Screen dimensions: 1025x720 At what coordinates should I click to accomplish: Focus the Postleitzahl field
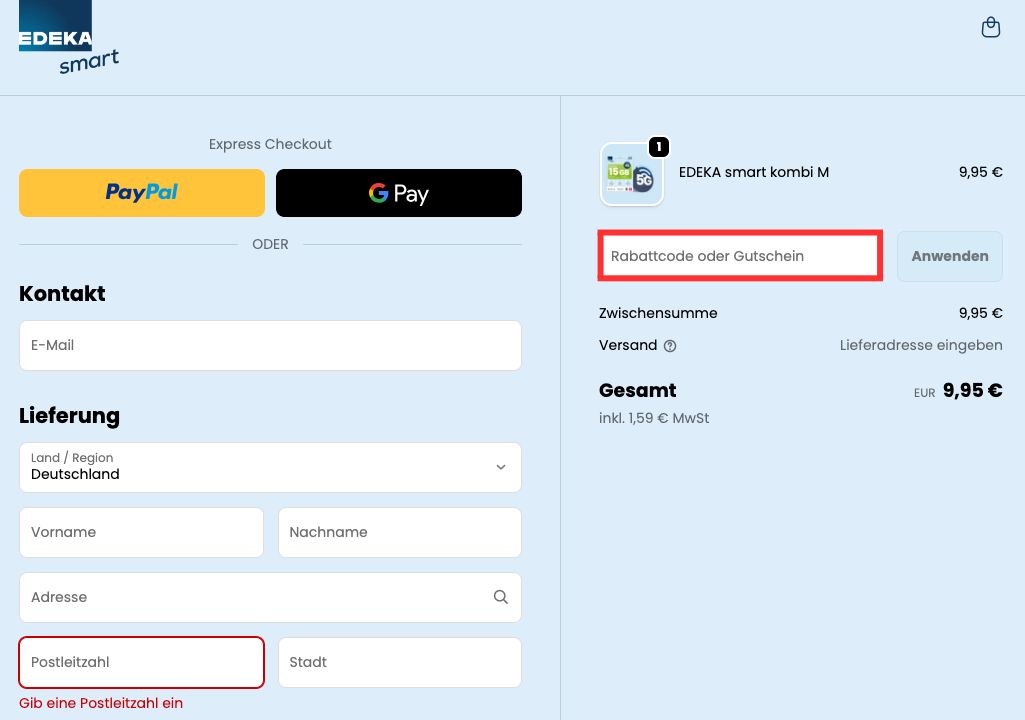tap(141, 662)
